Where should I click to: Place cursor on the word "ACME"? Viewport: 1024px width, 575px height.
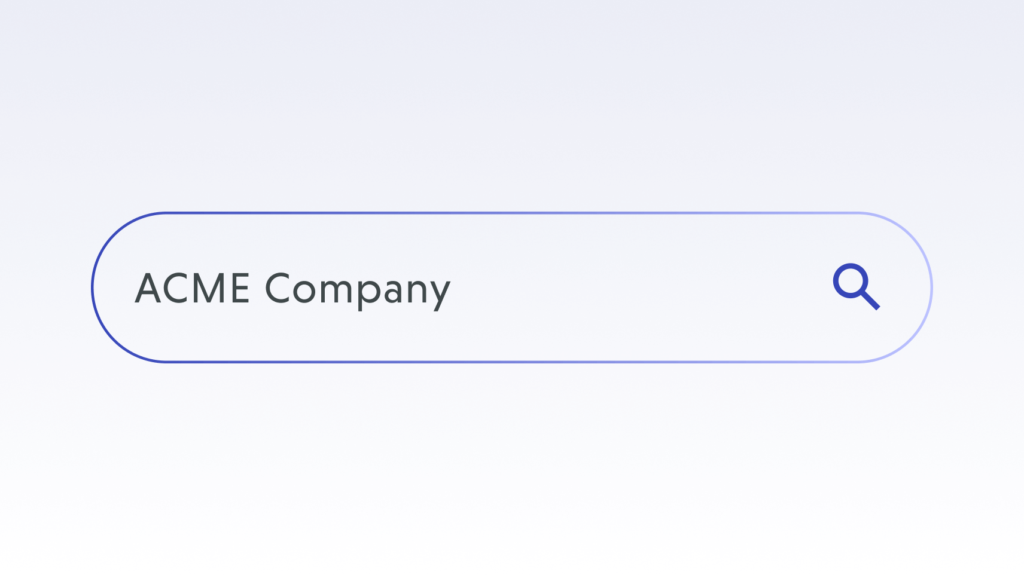194,289
